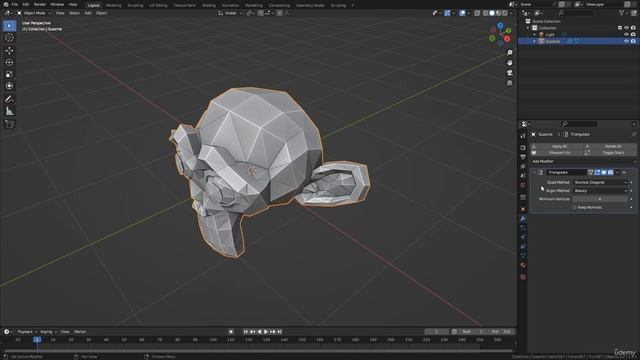Switch to the Geometry Nodes workspace tab
The width and height of the screenshot is (640, 360).
tap(310, 5)
